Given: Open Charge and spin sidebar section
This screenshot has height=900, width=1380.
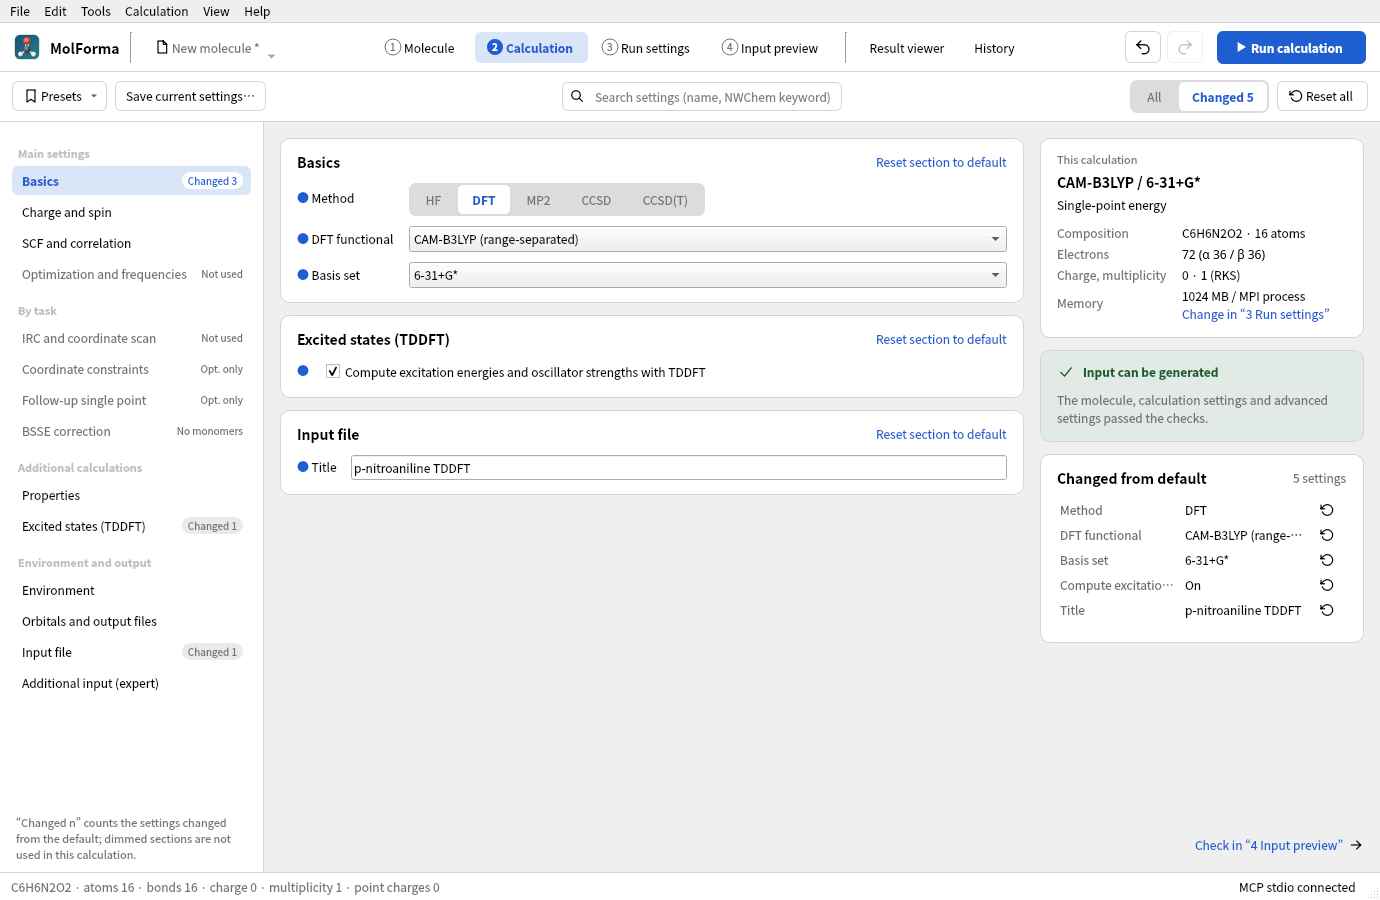Looking at the screenshot, I should (131, 212).
